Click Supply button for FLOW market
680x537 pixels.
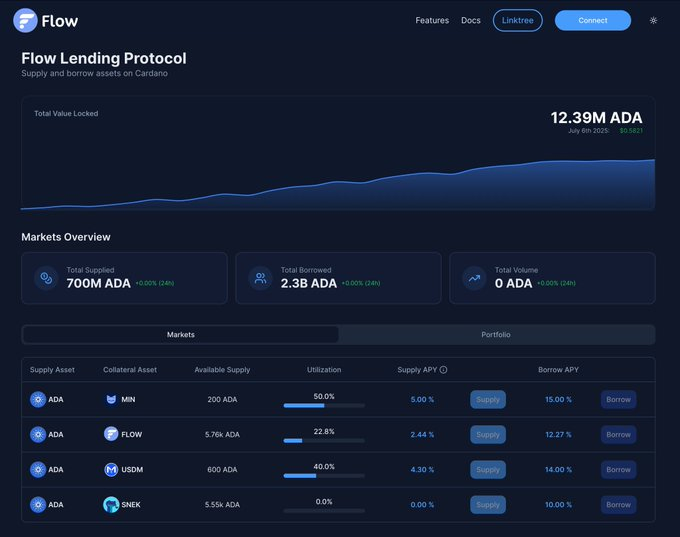click(x=488, y=435)
